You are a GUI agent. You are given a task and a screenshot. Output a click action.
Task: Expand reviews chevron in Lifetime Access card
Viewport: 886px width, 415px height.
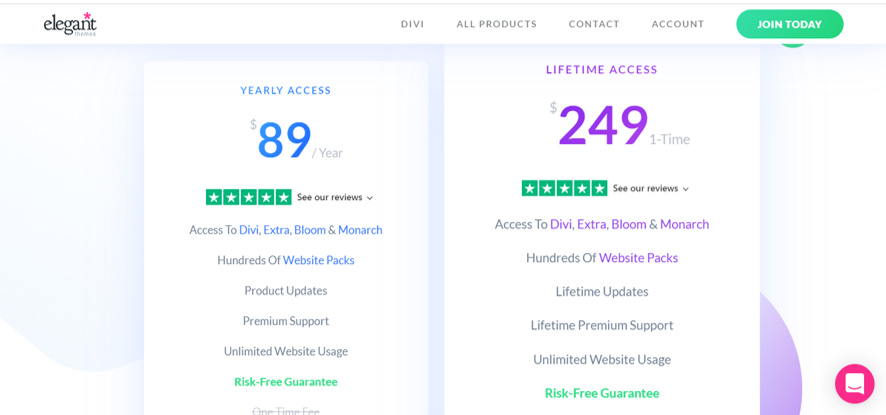[685, 189]
